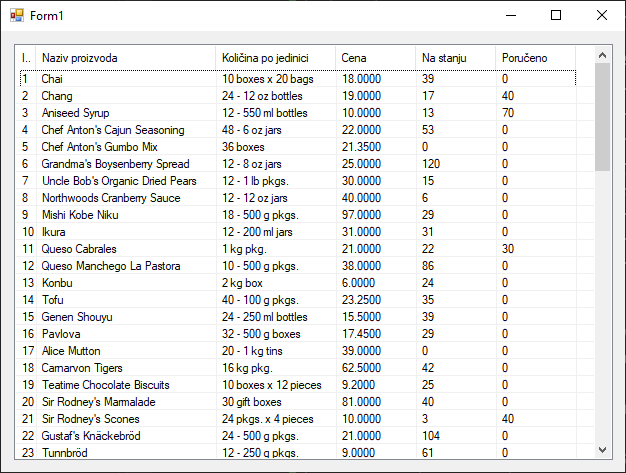The width and height of the screenshot is (626, 473).
Task: Maximize the Form1 window
Action: [x=556, y=15]
